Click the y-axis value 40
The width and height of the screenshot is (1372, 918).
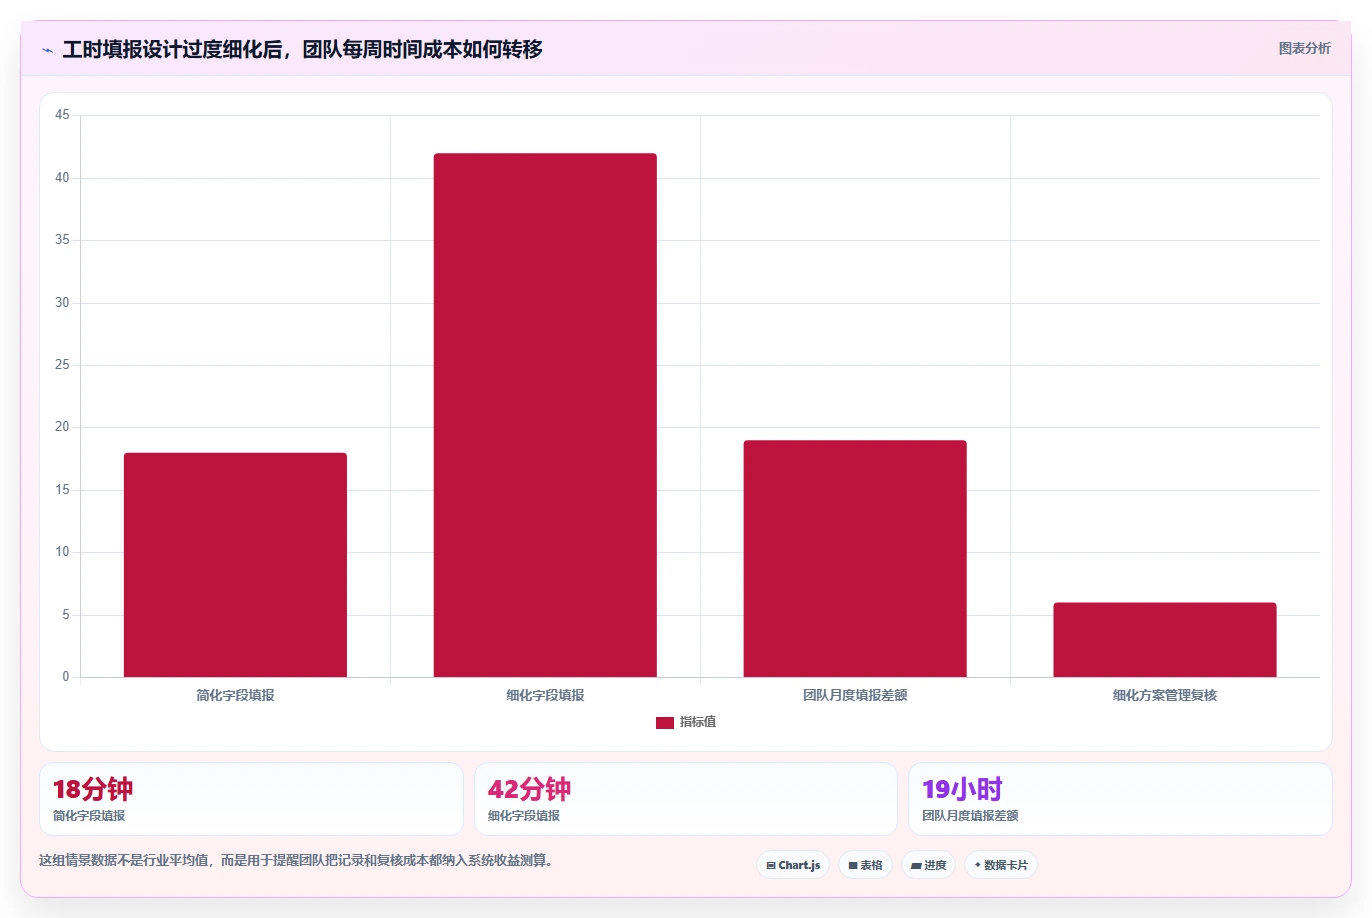point(62,178)
